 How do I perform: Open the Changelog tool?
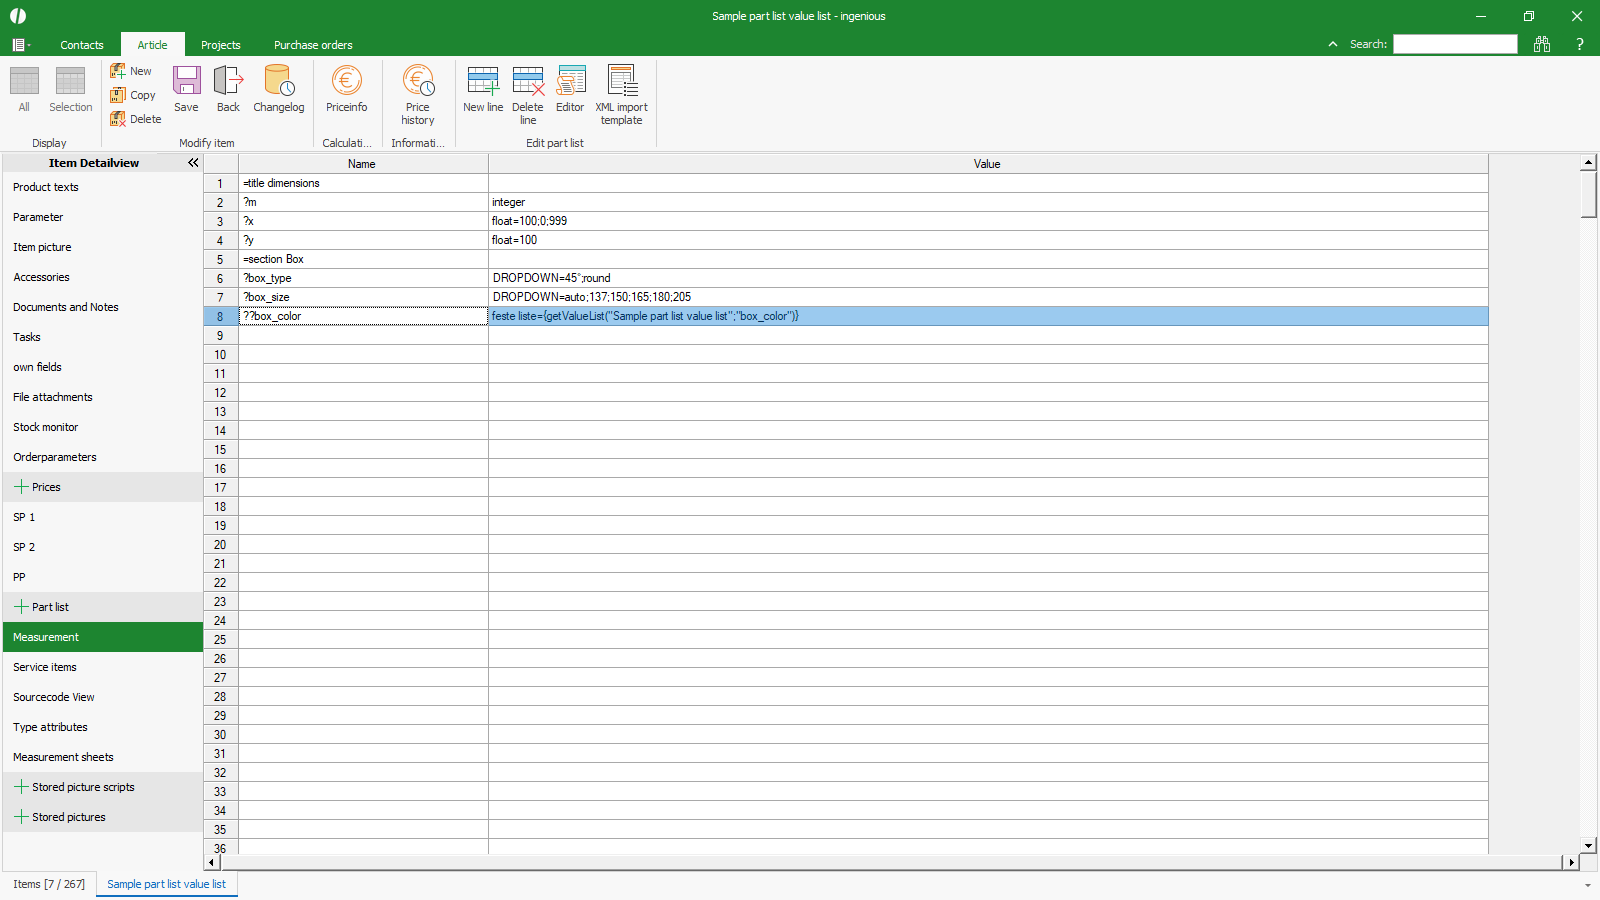pyautogui.click(x=278, y=88)
